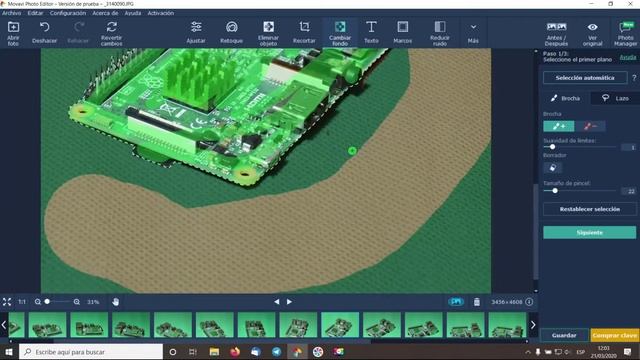
Task: Open the Ajustar adjustments tool
Action: point(196,33)
